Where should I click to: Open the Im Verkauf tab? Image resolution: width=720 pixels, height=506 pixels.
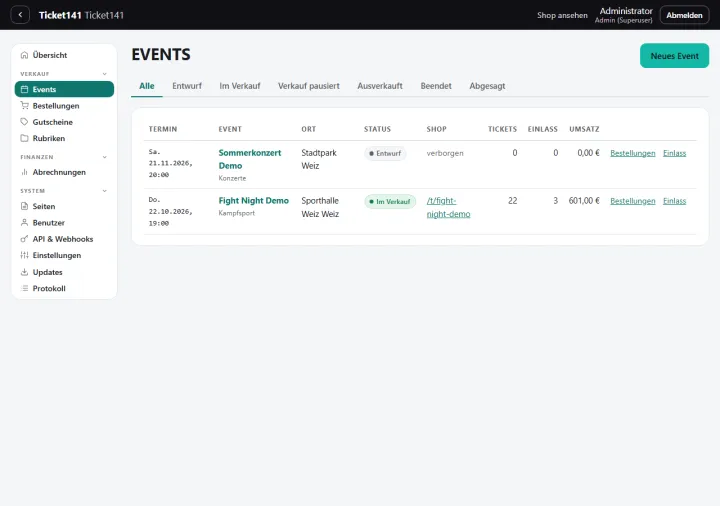pos(240,86)
